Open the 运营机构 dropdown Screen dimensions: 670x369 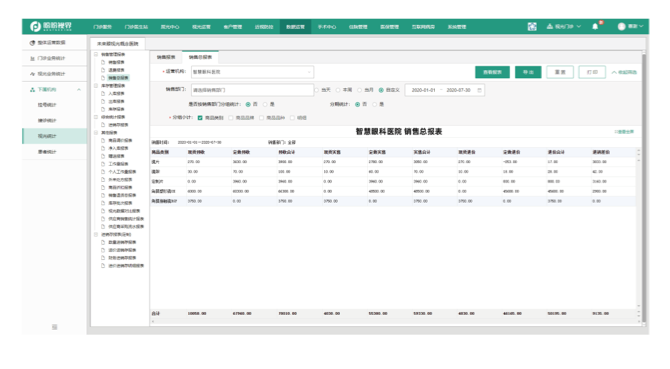[253, 72]
